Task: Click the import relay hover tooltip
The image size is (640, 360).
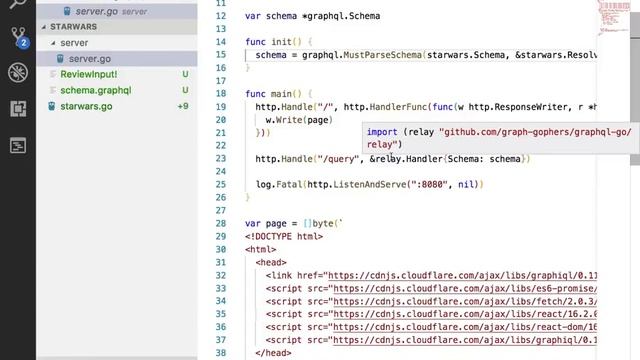Action: pyautogui.click(x=500, y=138)
